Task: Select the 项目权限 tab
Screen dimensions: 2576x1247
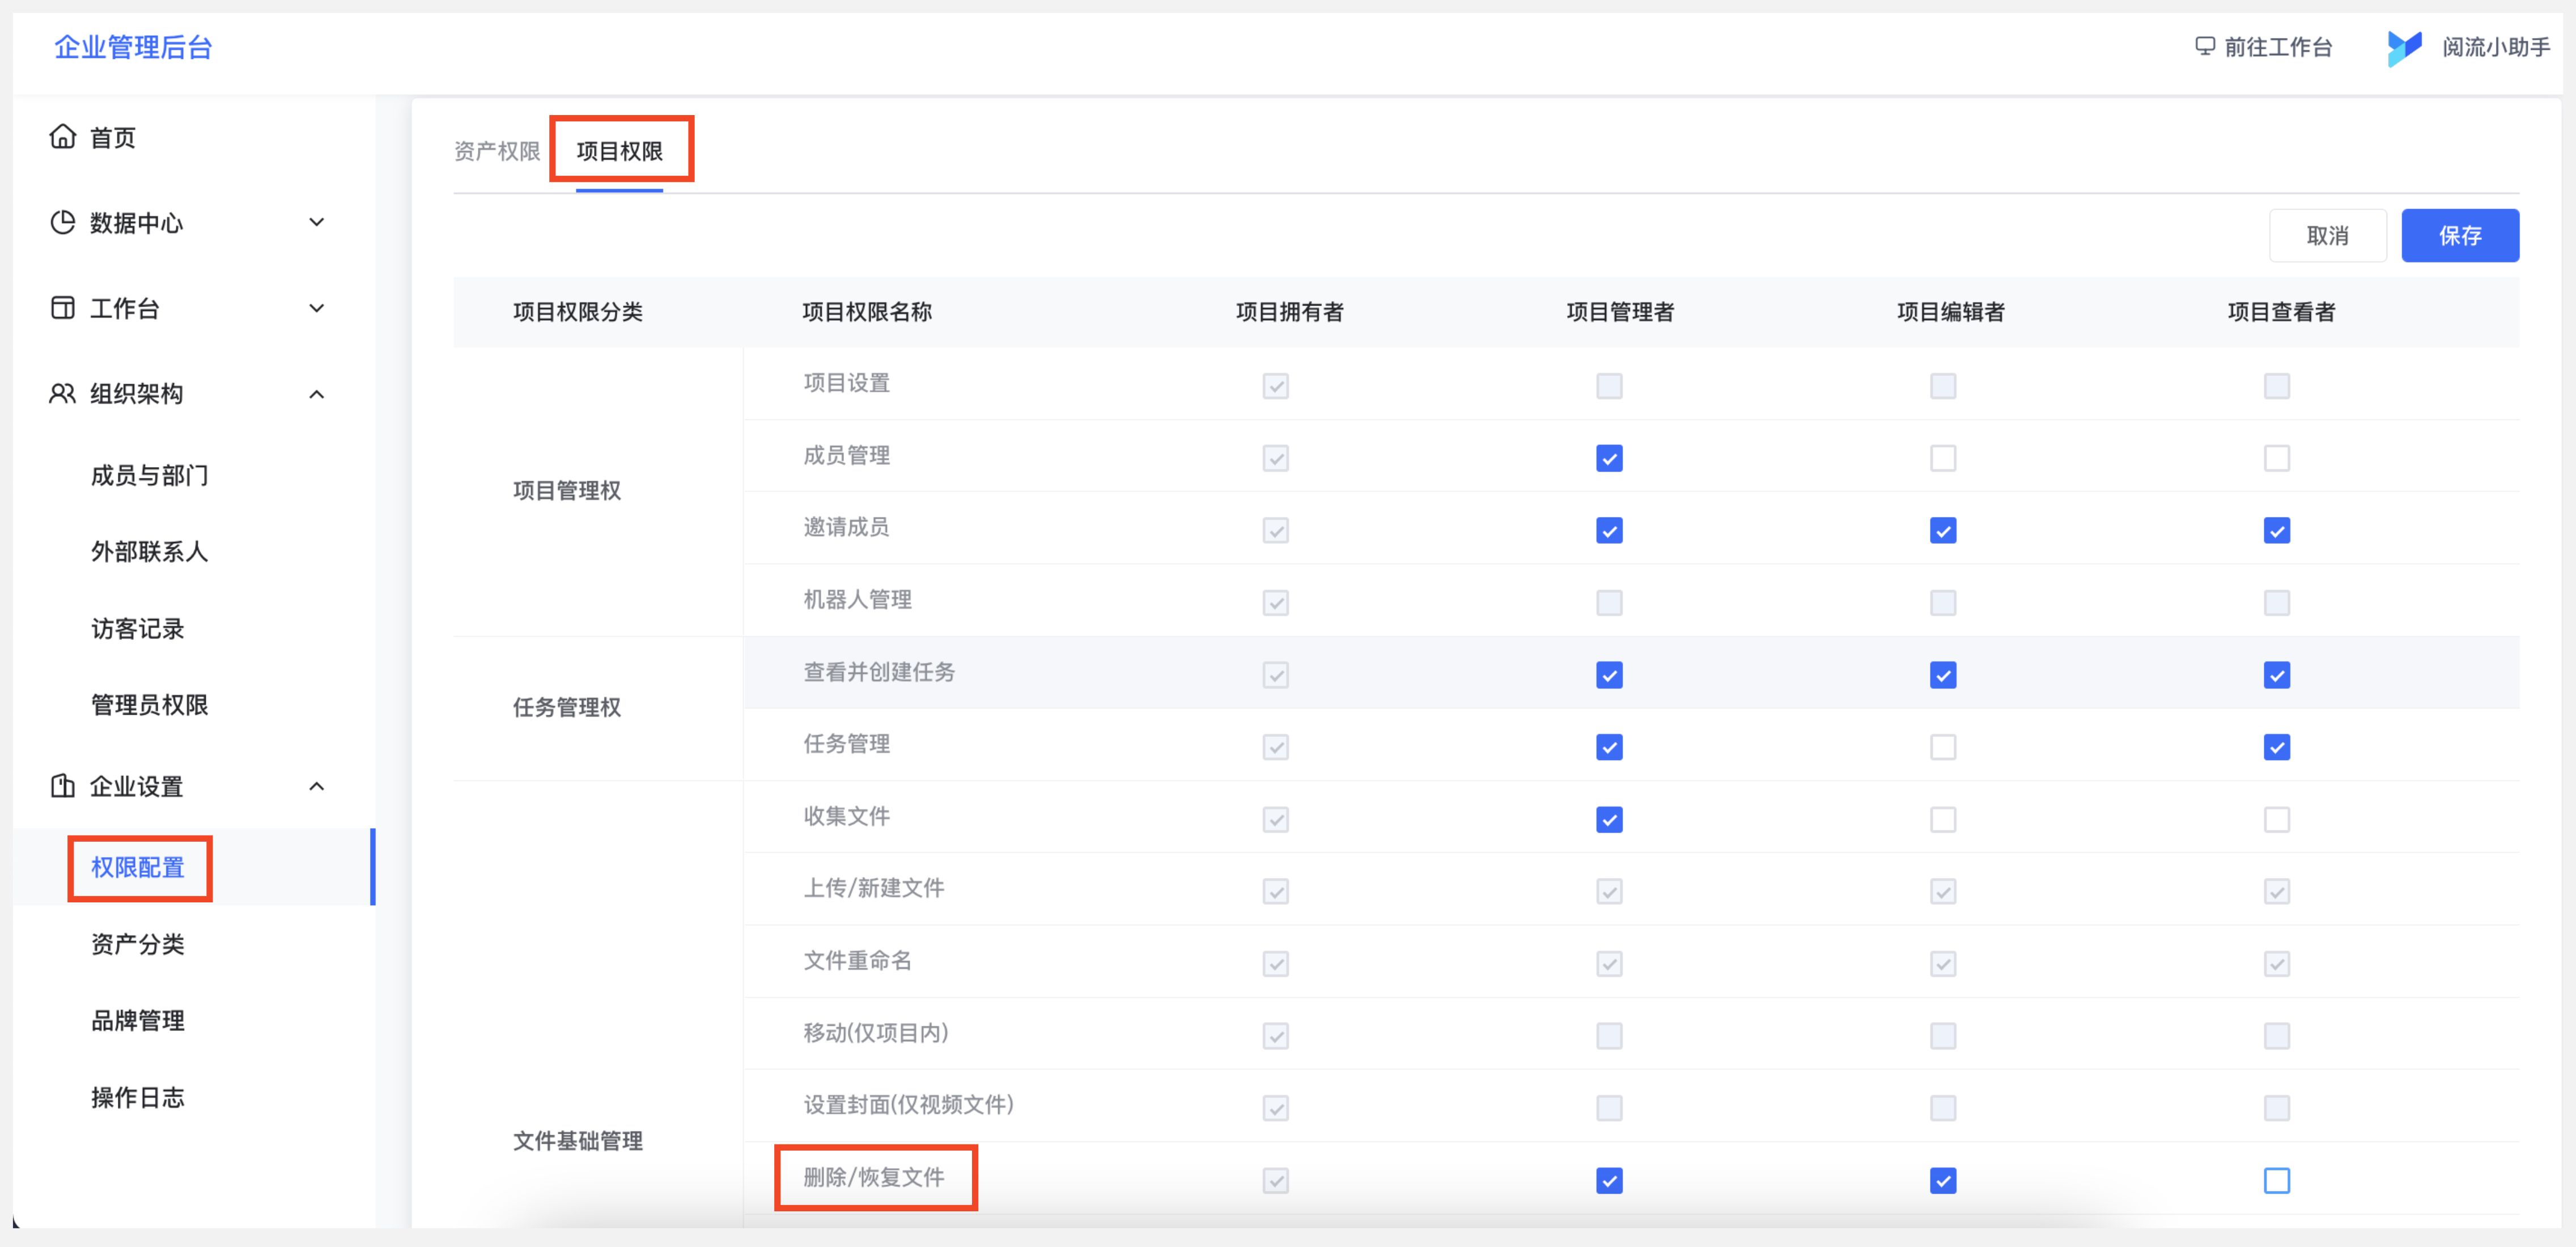Action: [620, 151]
